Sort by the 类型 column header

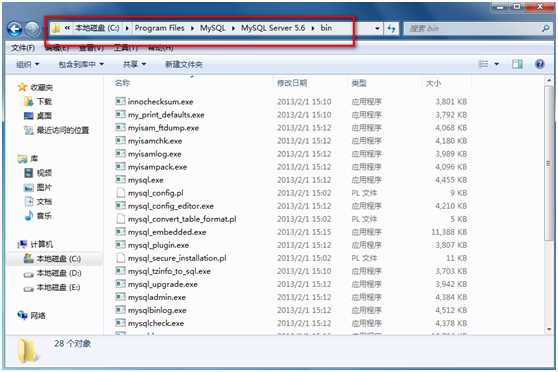click(359, 83)
